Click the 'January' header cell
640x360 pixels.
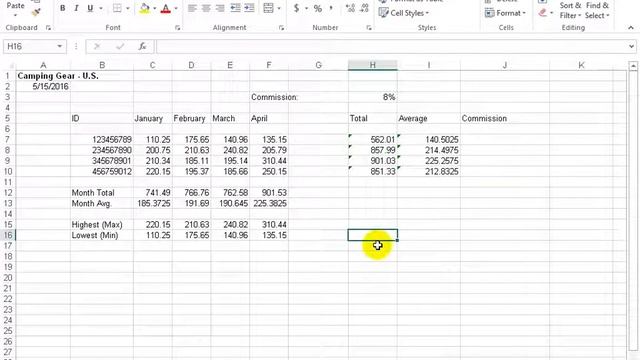[x=152, y=118]
